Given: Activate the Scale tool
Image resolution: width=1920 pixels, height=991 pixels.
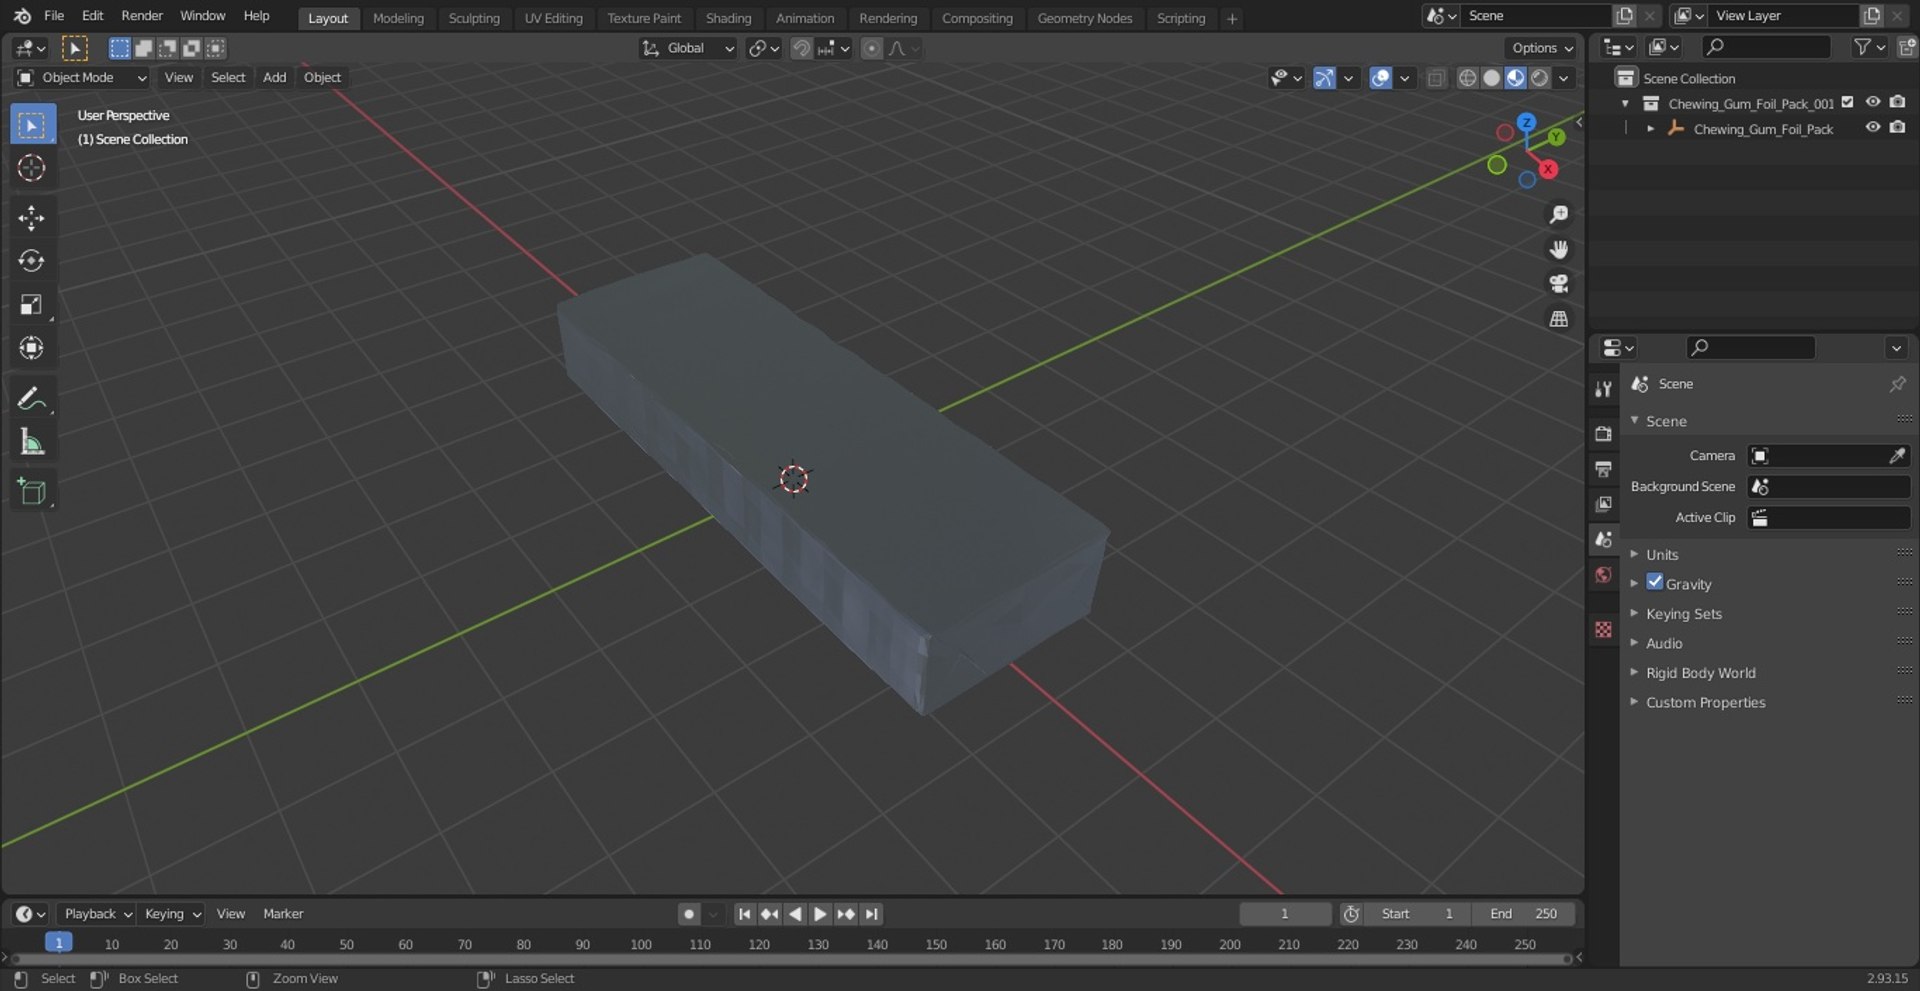Looking at the screenshot, I should click(x=32, y=305).
